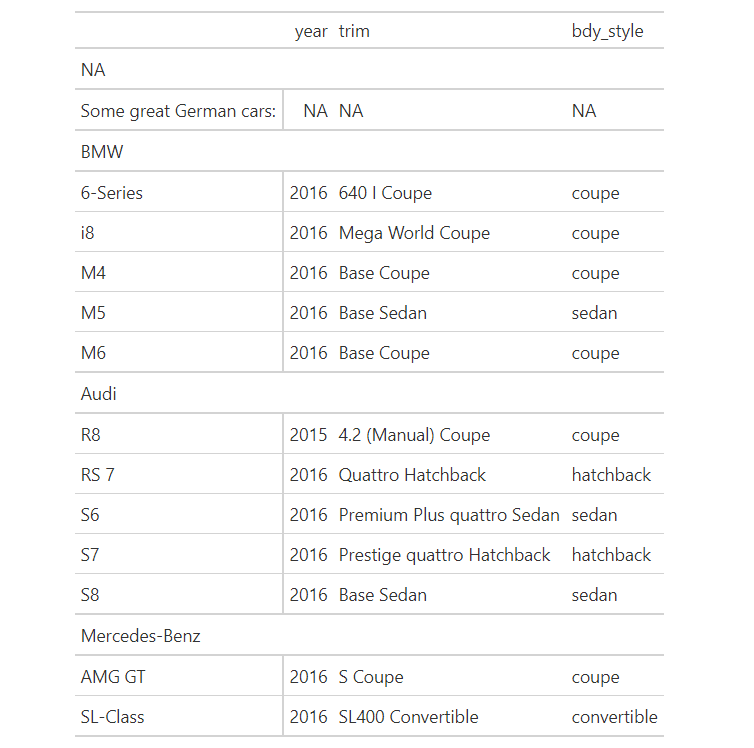Click the Premium Plus quattro Sedan cell
Image resolution: width=754 pixels, height=748 pixels.
point(449,515)
